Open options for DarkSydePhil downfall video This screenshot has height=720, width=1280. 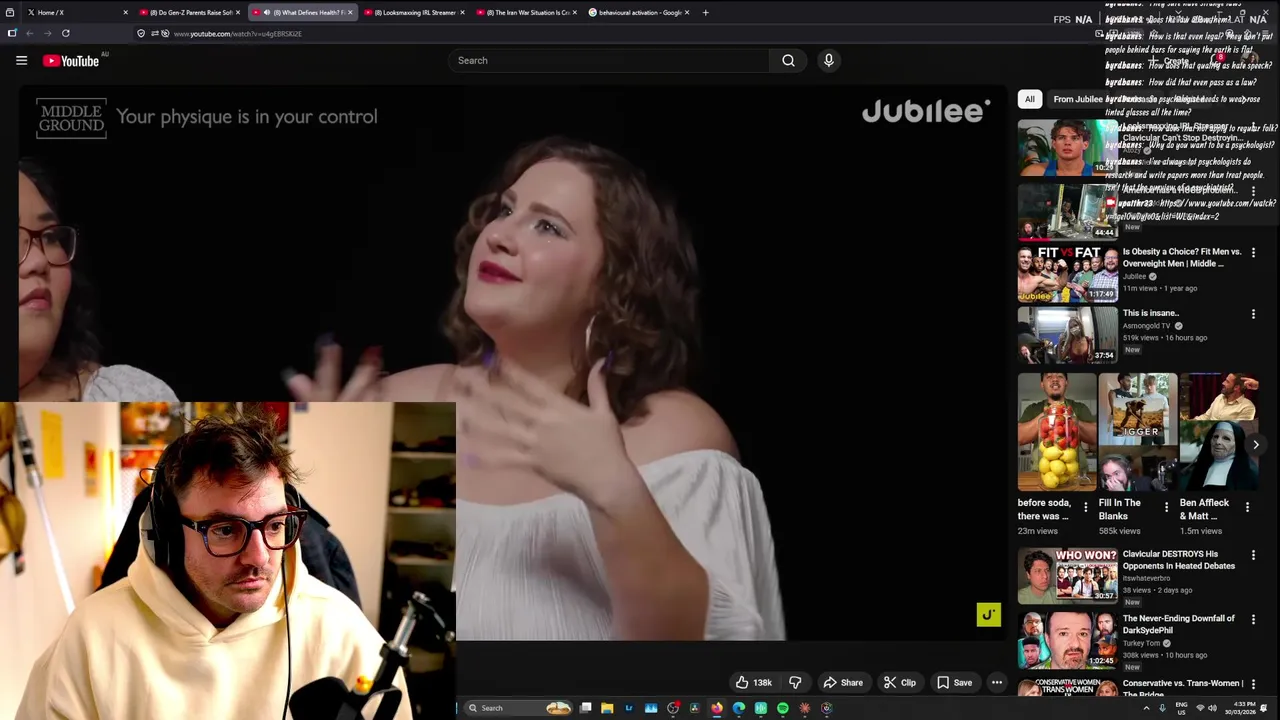tap(1253, 620)
